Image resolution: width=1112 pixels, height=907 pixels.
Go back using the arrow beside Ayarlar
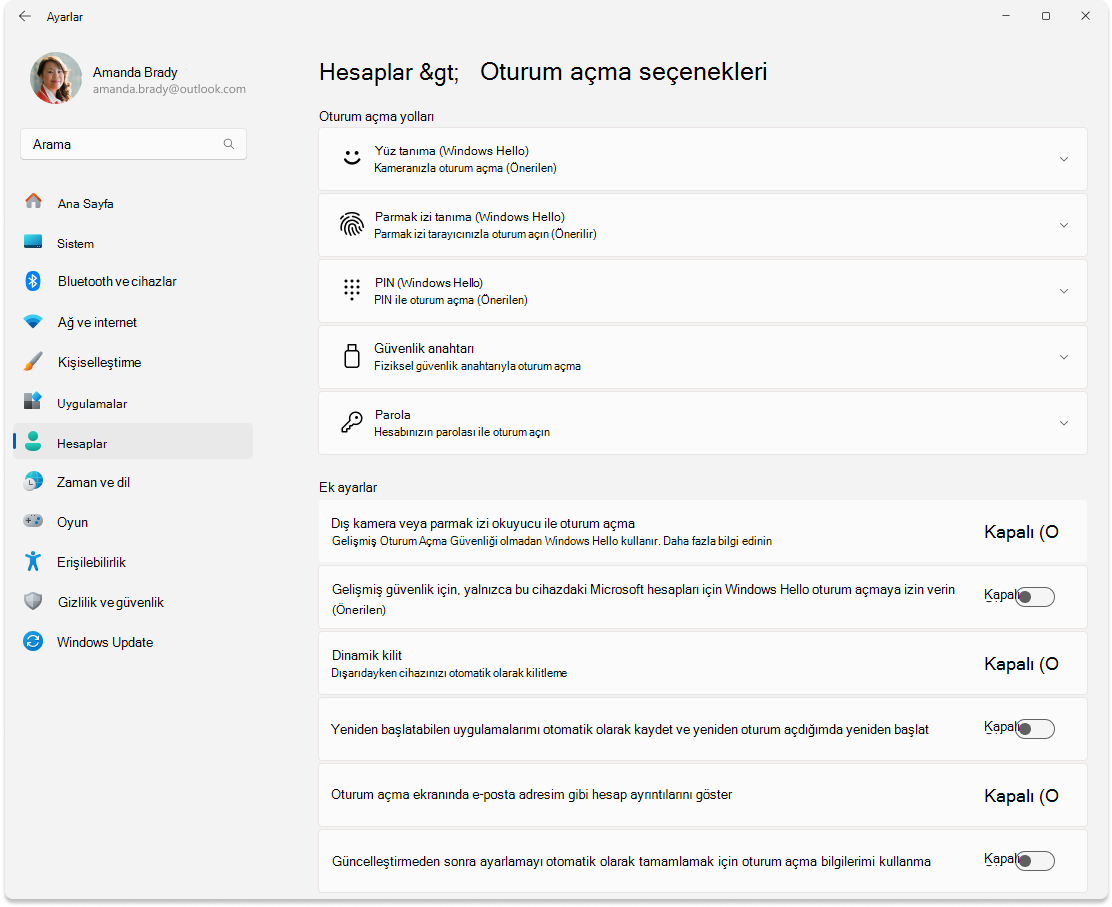pyautogui.click(x=25, y=16)
